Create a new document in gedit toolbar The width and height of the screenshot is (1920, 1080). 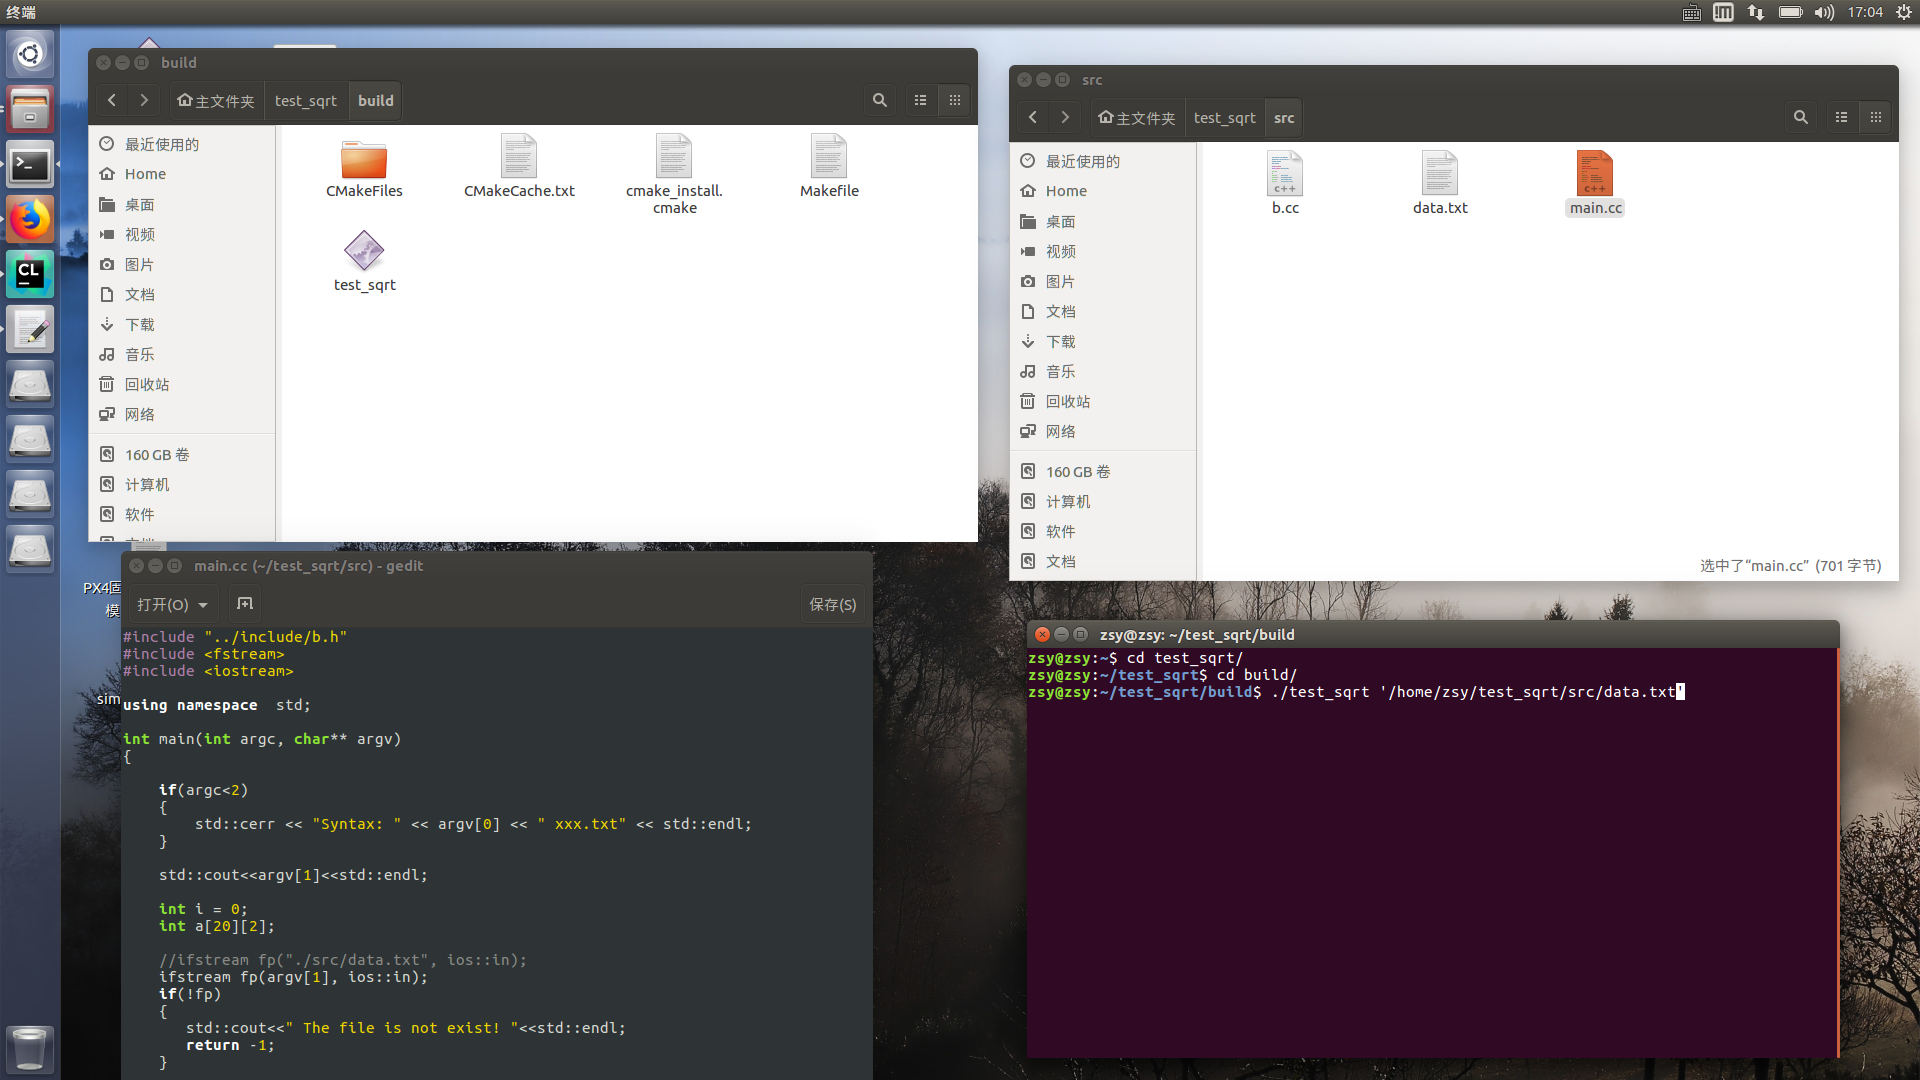click(x=244, y=603)
